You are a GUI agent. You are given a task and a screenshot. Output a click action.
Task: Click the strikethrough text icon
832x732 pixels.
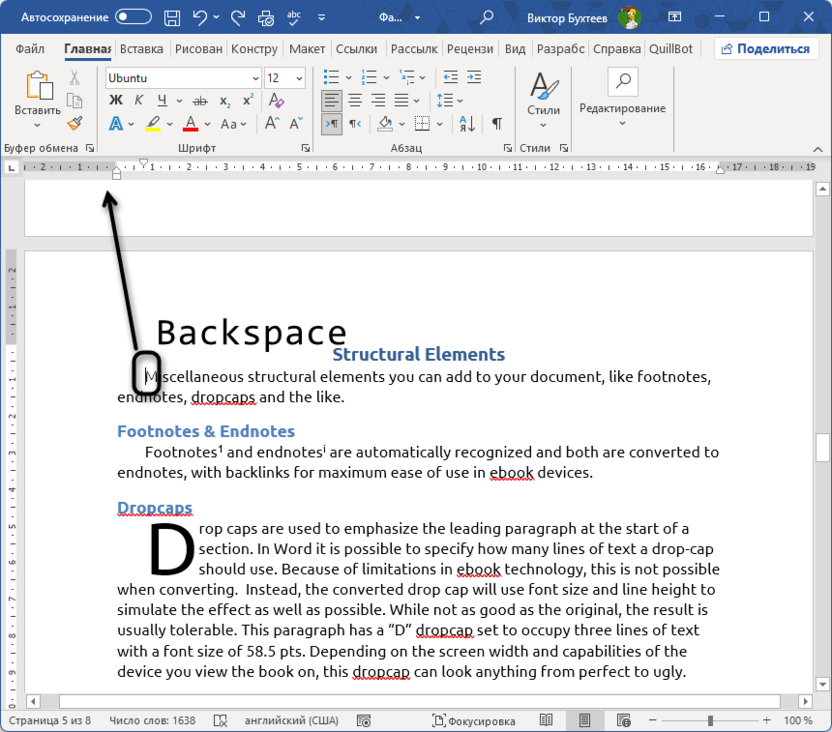(x=200, y=100)
